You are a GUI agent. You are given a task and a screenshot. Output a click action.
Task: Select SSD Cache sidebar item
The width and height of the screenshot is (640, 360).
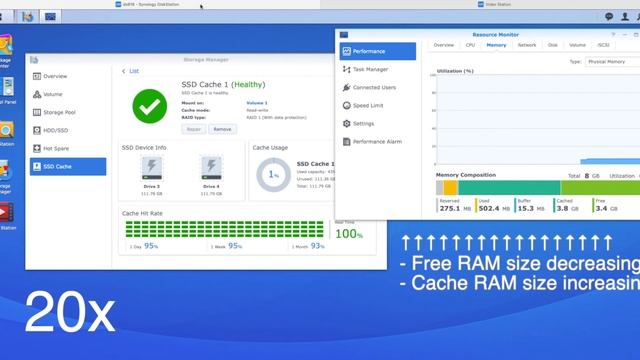68,167
